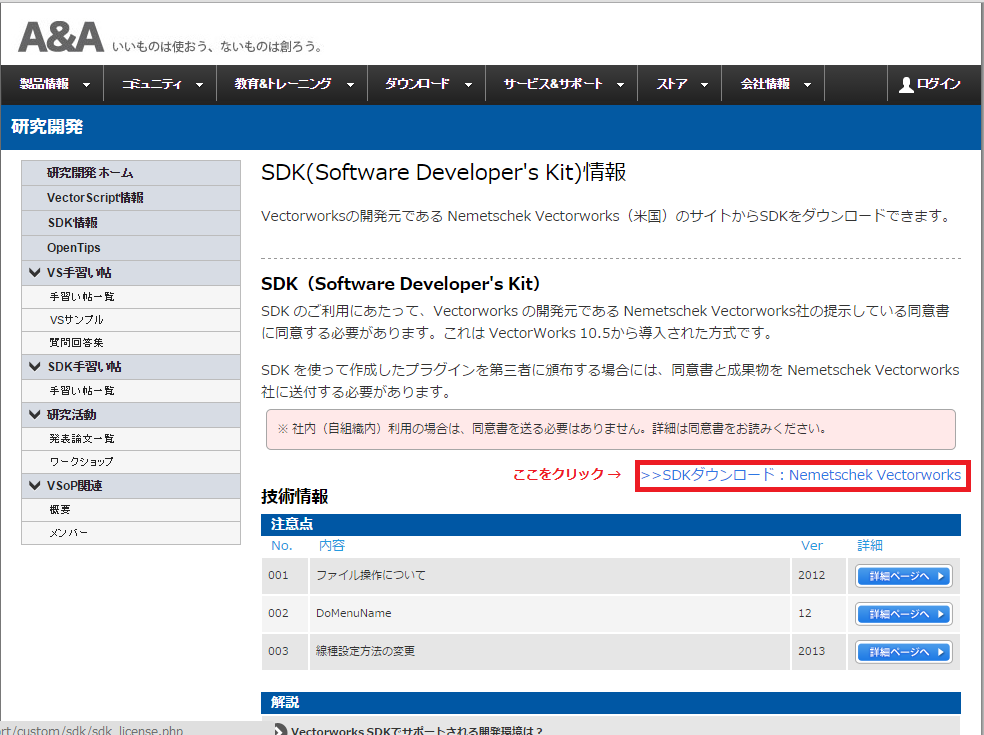Click the No. column header
984x735 pixels.
click(282, 545)
